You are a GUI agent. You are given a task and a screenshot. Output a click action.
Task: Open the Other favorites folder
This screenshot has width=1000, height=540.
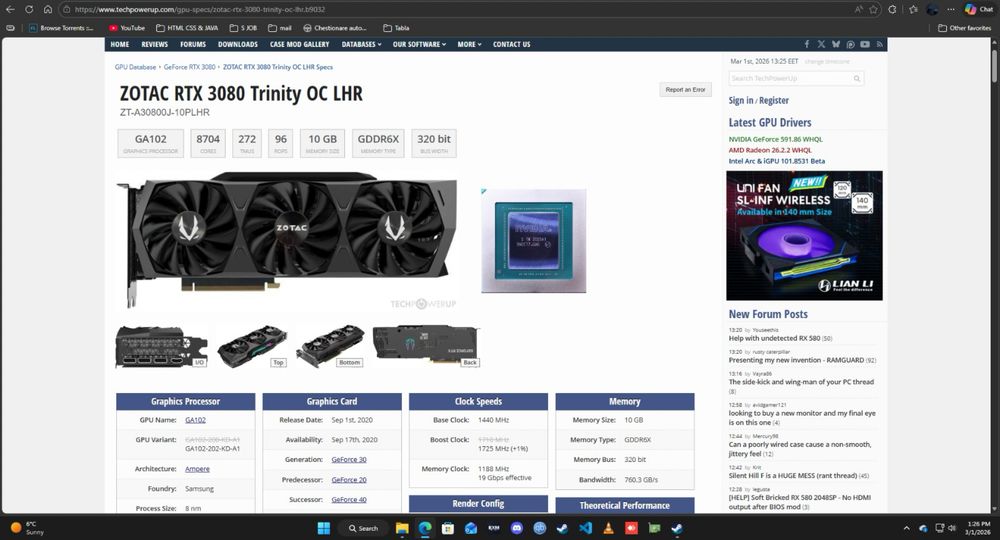(964, 28)
